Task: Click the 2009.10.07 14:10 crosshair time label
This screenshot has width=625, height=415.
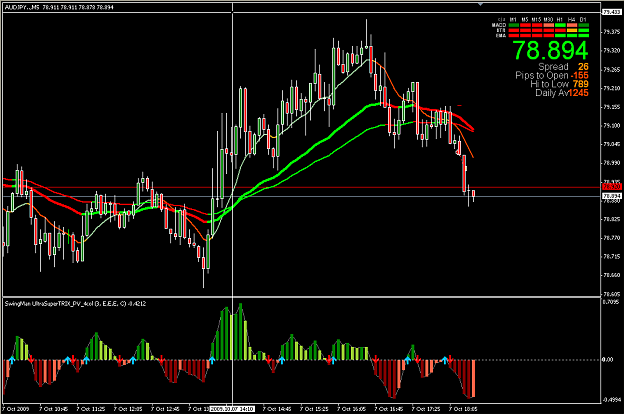Action: (x=232, y=409)
